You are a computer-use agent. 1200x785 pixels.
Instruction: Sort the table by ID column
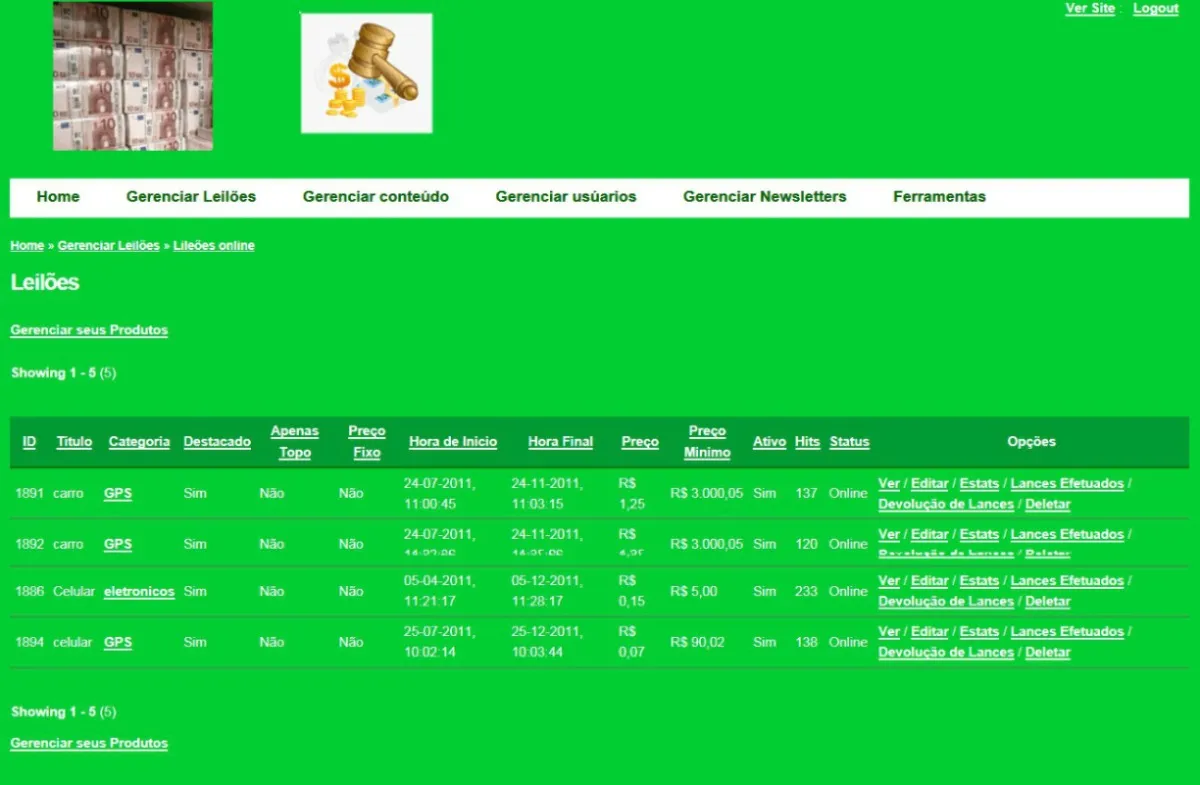pyautogui.click(x=29, y=442)
